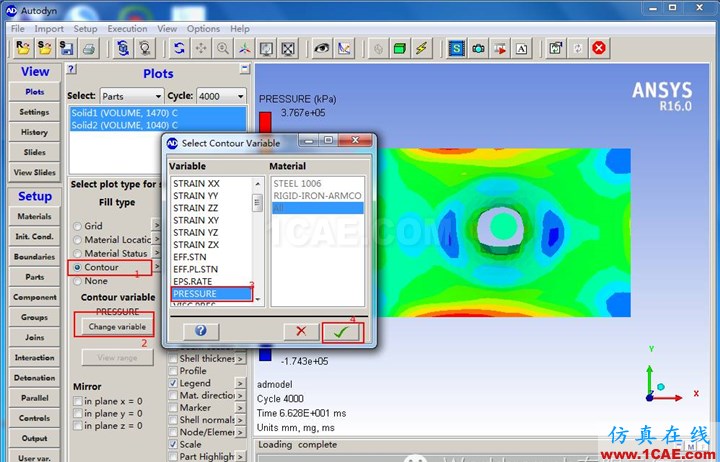Image resolution: width=720 pixels, height=462 pixels.
Task: Select the Grid fill type radio
Action: (78, 226)
